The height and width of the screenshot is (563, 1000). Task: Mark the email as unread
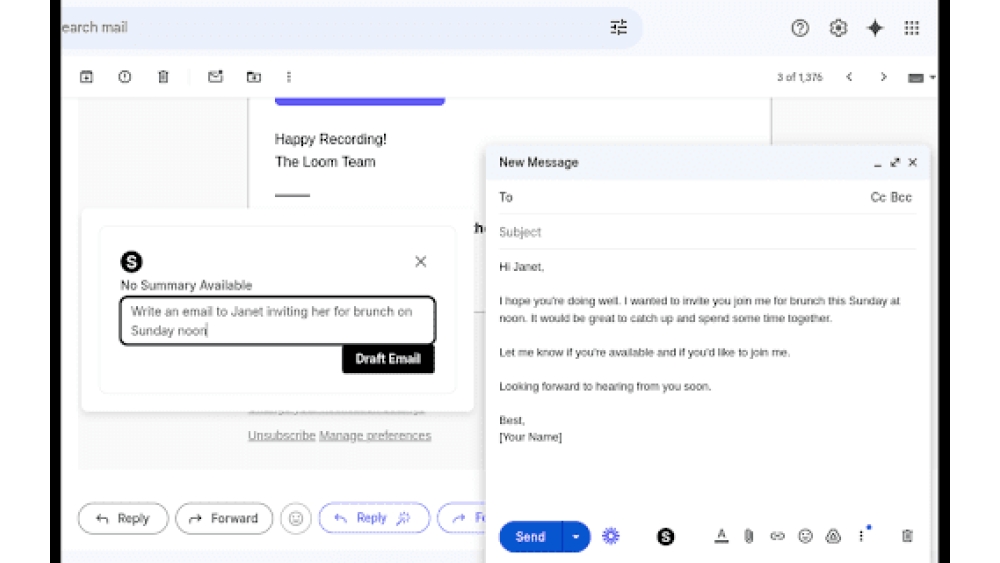(x=216, y=77)
